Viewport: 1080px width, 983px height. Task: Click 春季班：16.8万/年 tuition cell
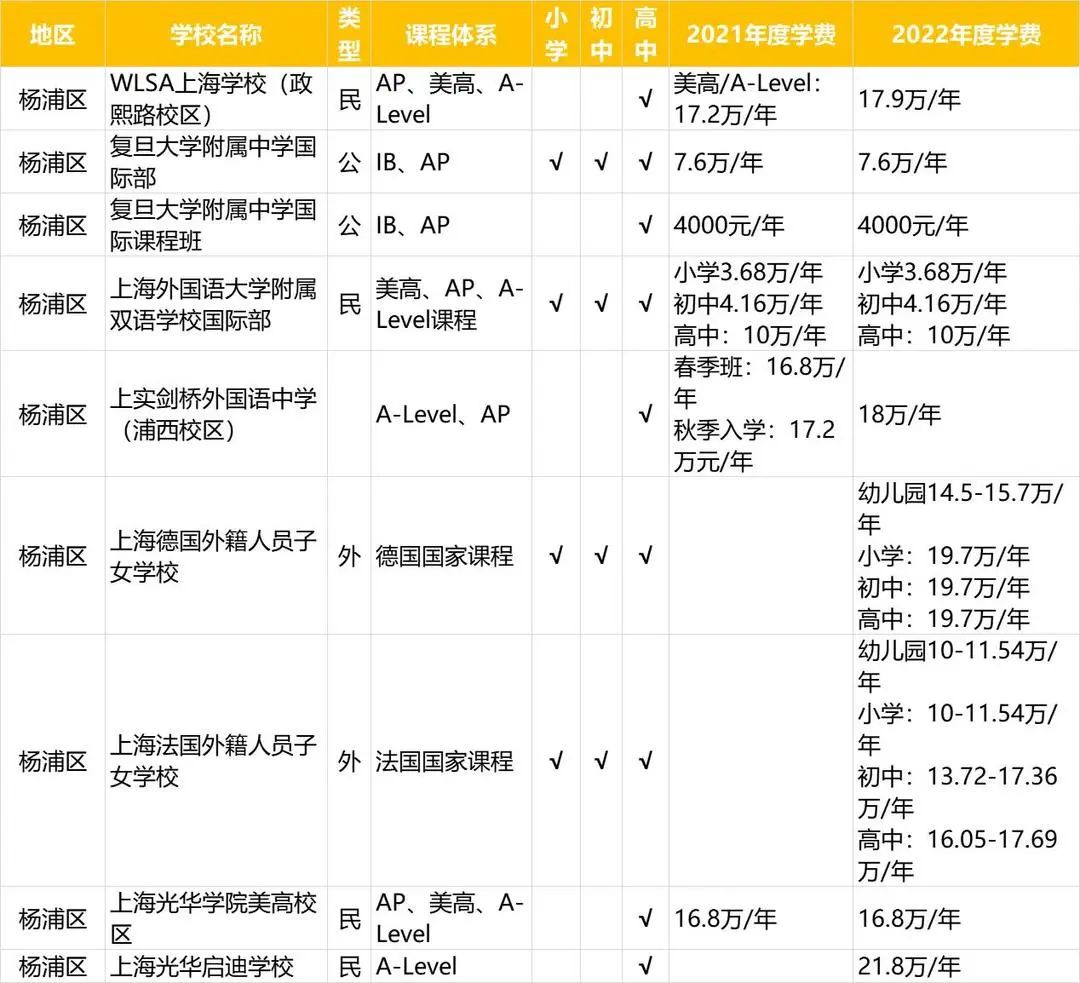coord(761,414)
